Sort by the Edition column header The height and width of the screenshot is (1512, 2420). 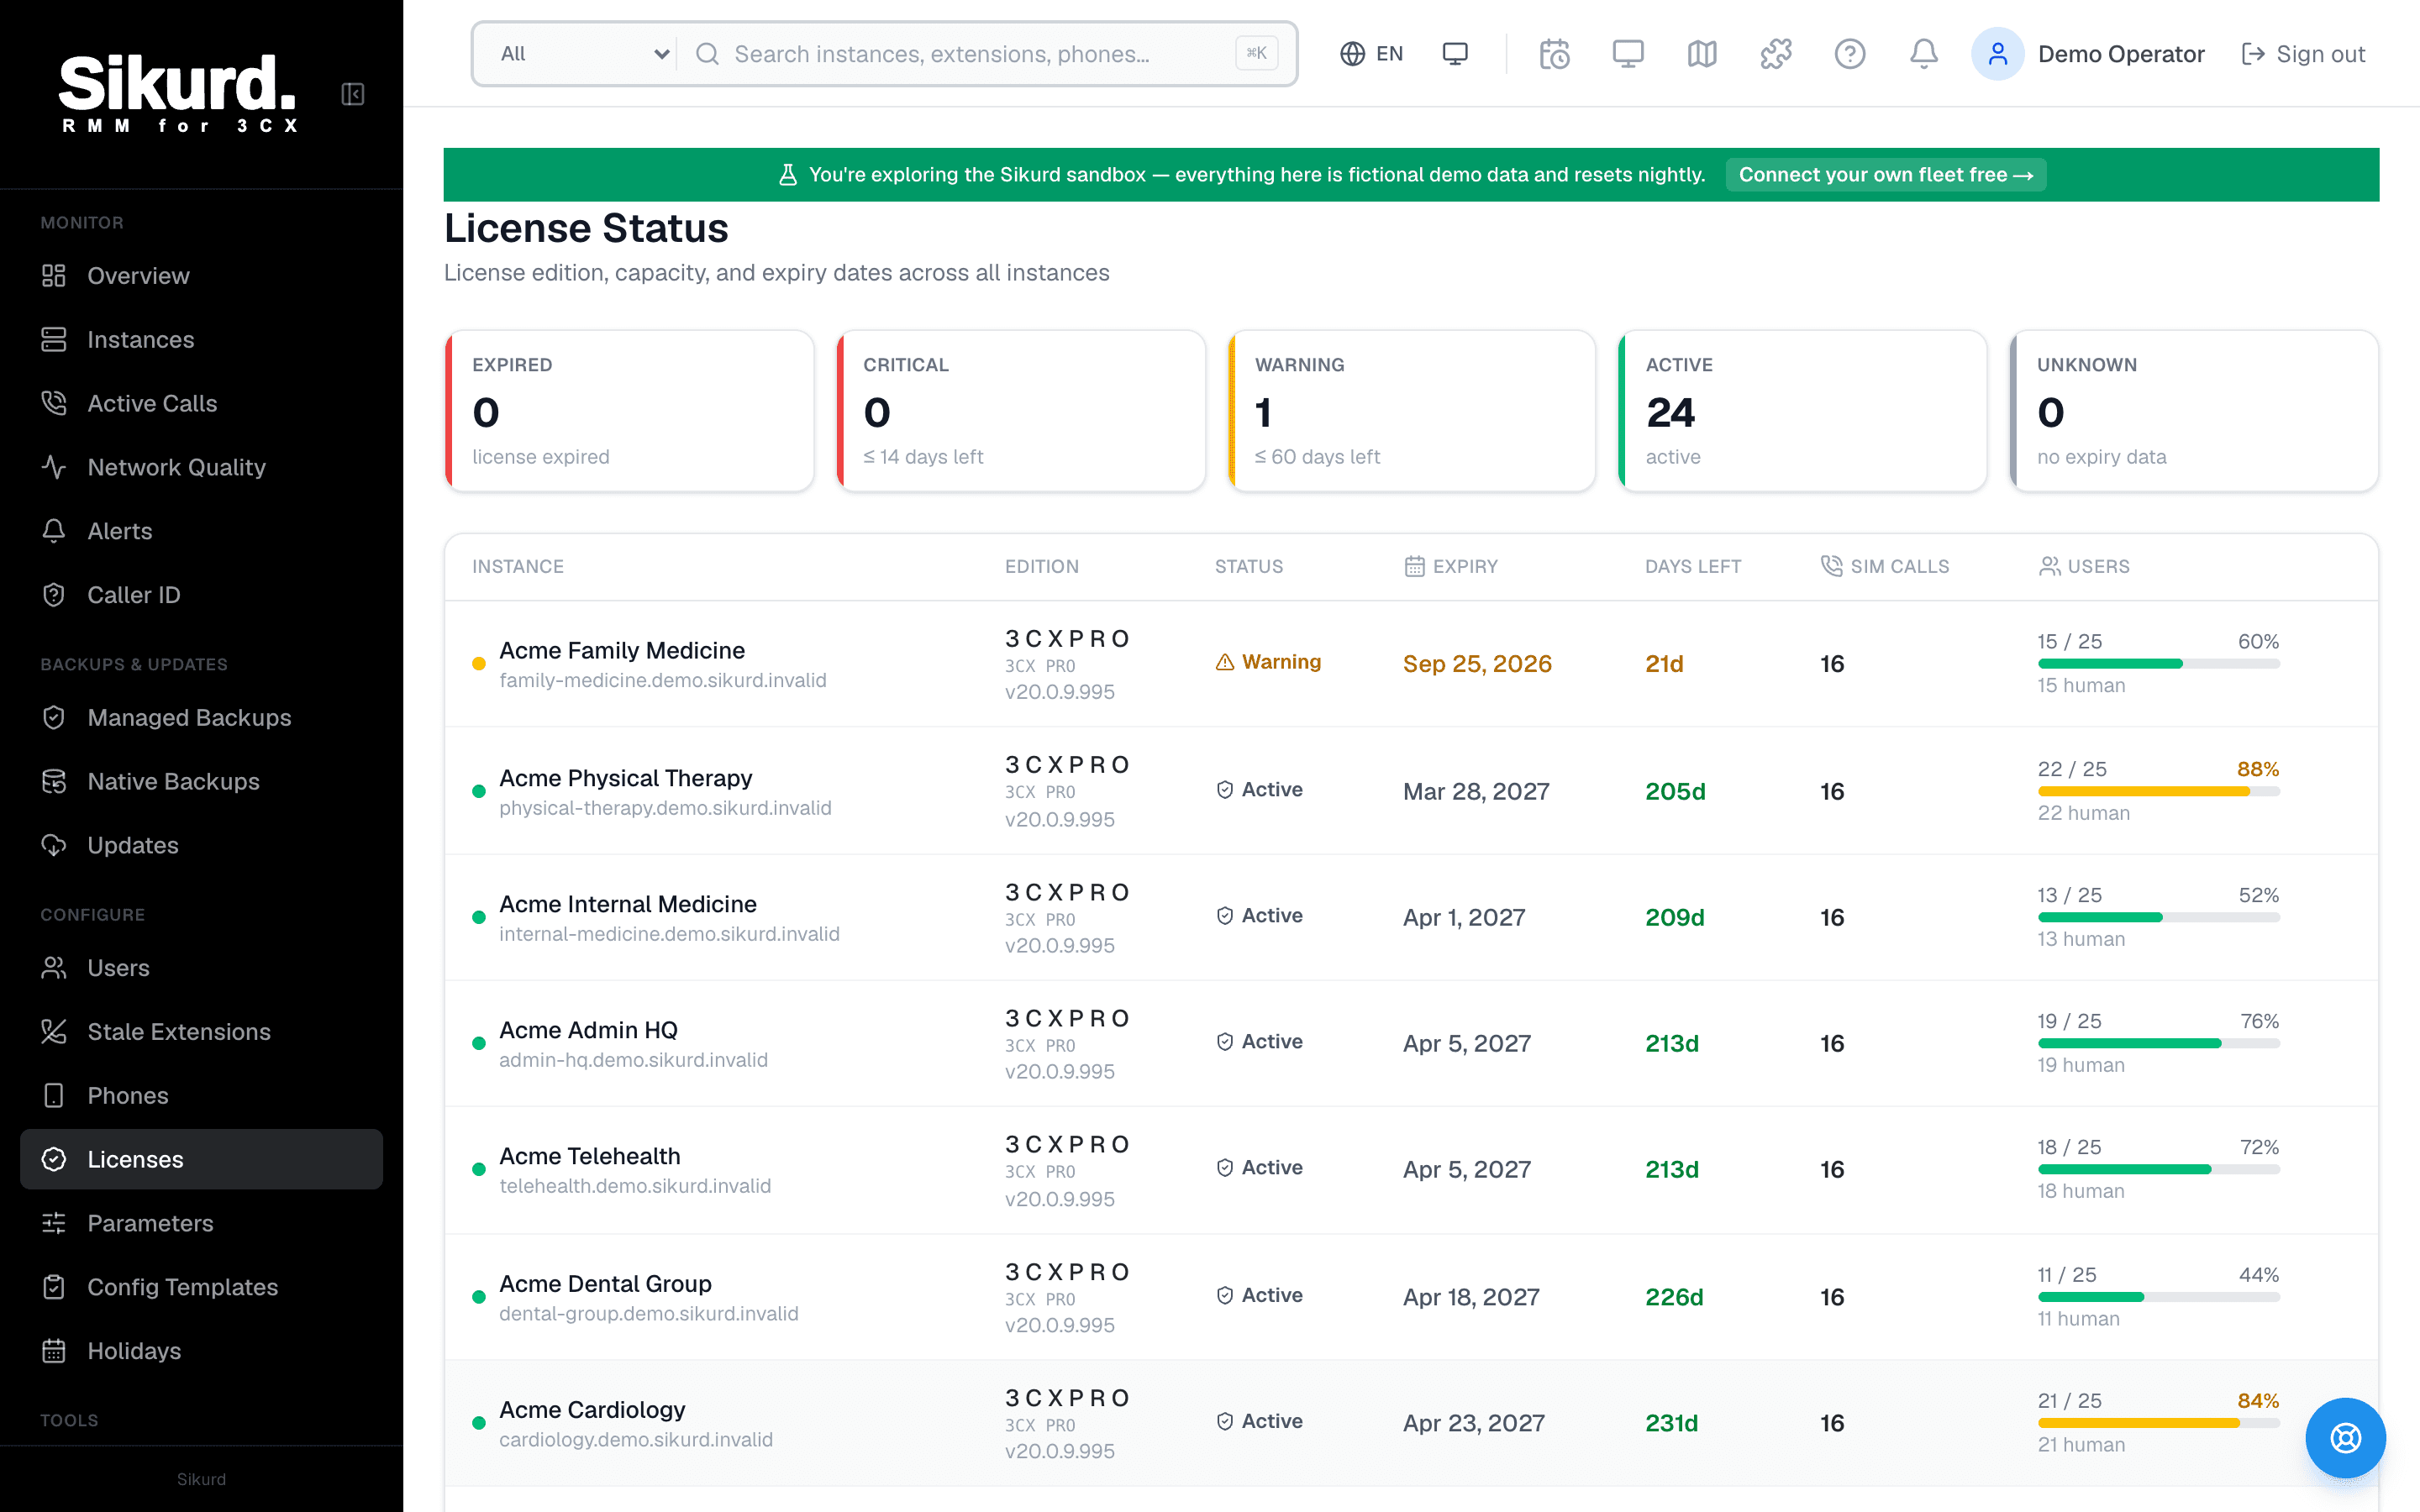(x=1042, y=567)
